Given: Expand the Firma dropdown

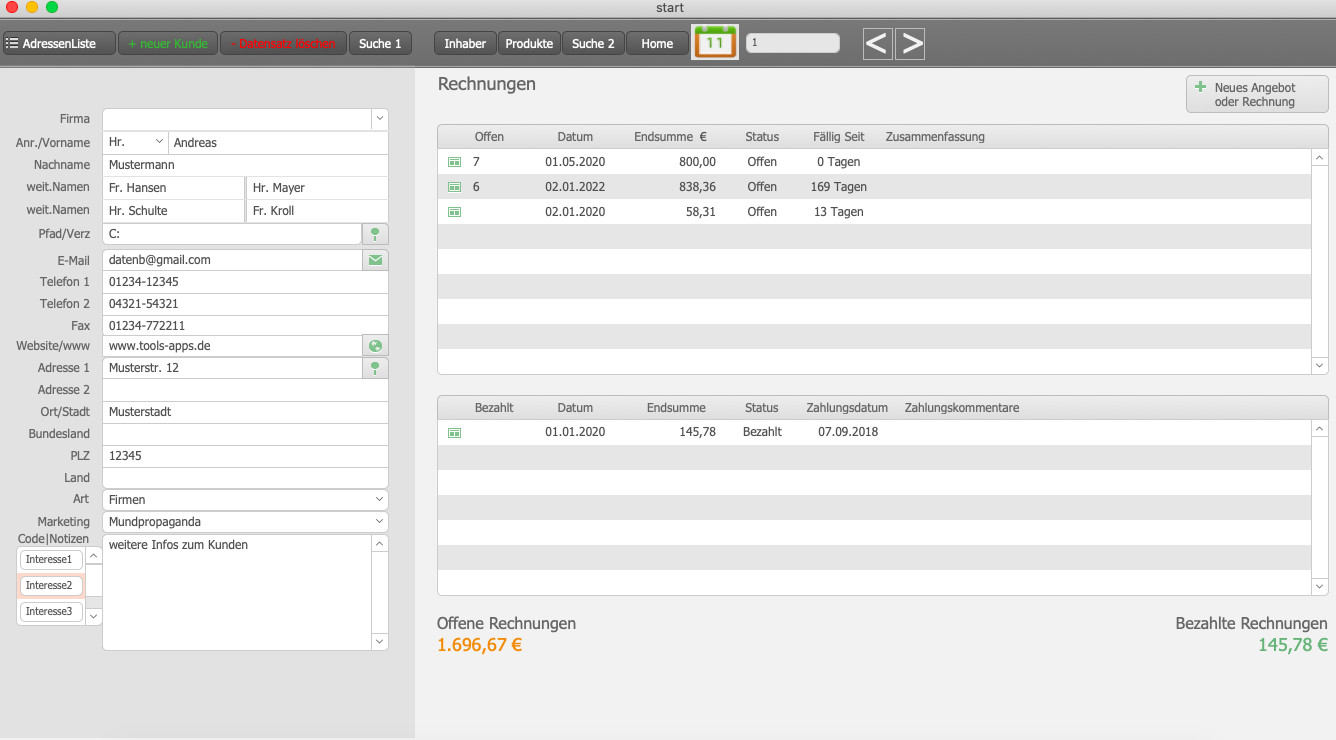Looking at the screenshot, I should (x=380, y=119).
